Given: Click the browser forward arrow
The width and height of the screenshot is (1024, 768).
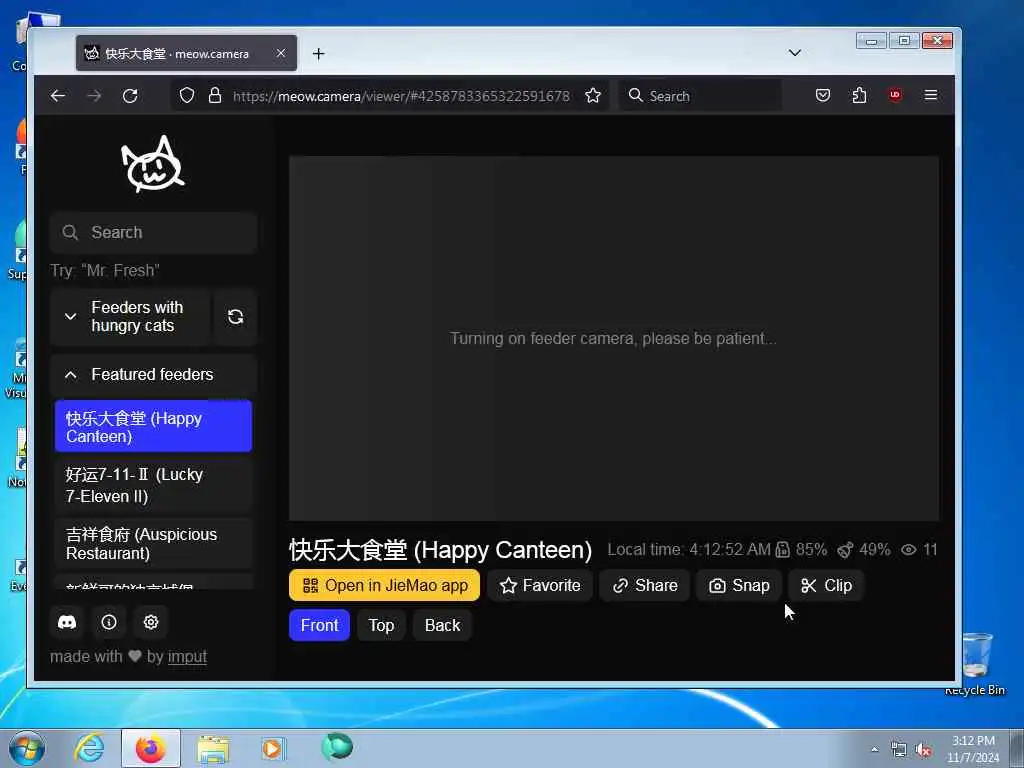Looking at the screenshot, I should point(94,96).
